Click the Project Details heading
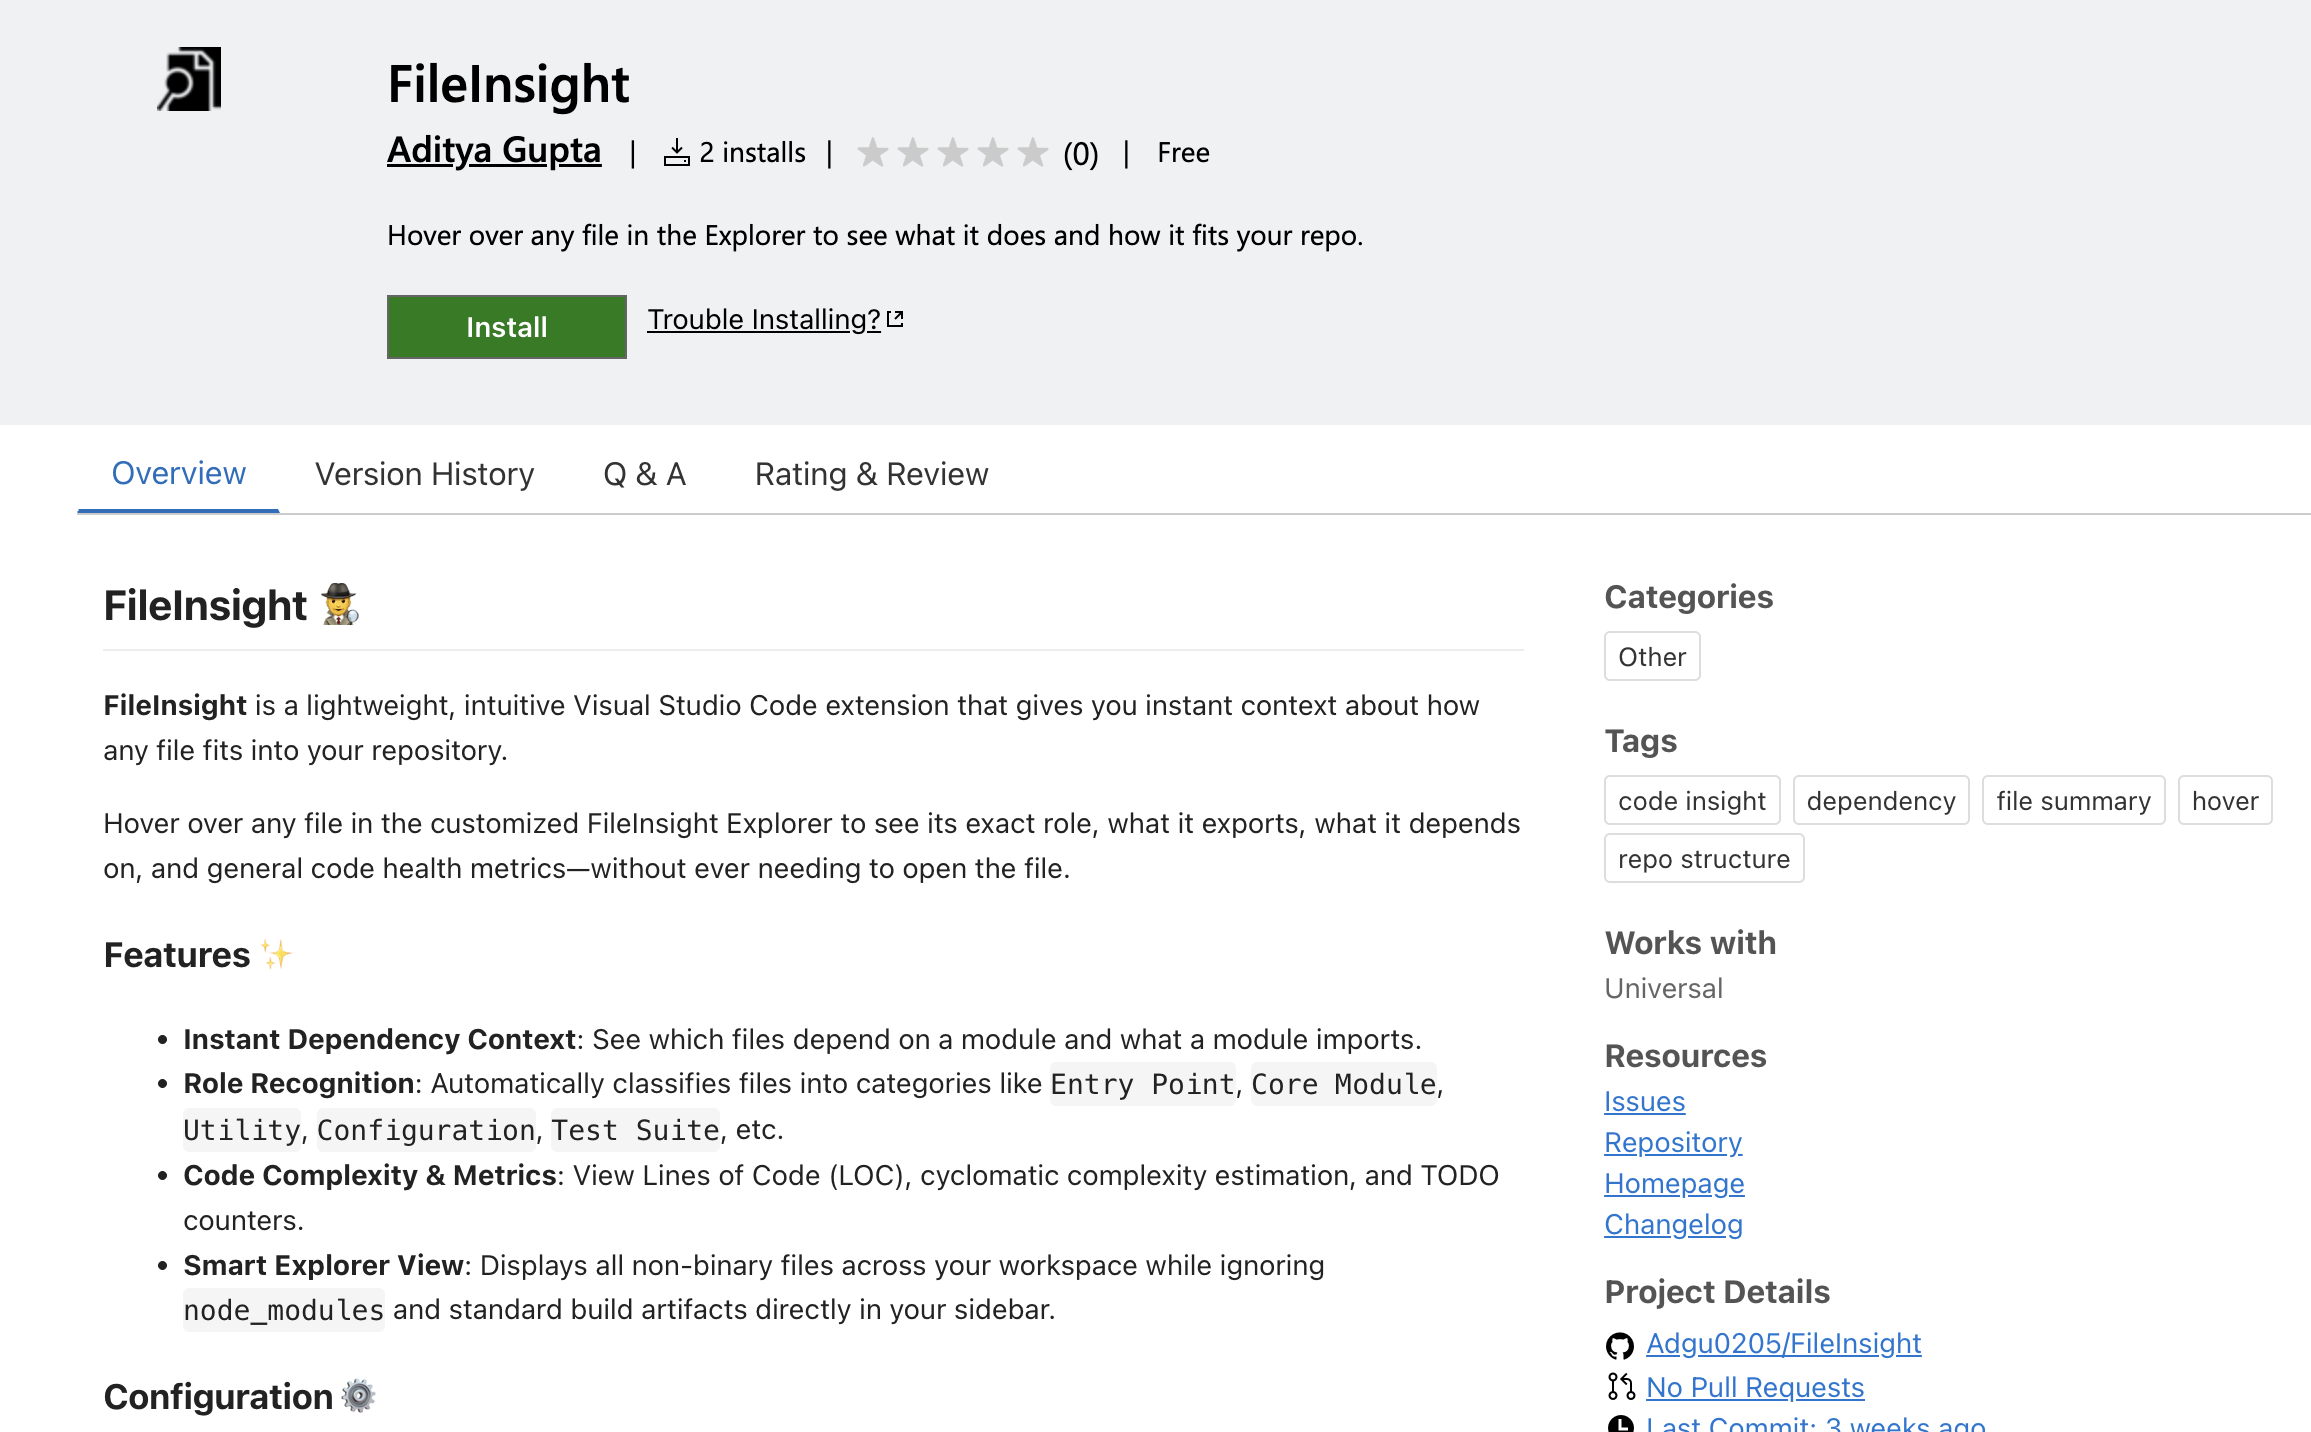2311x1432 pixels. [1717, 1292]
